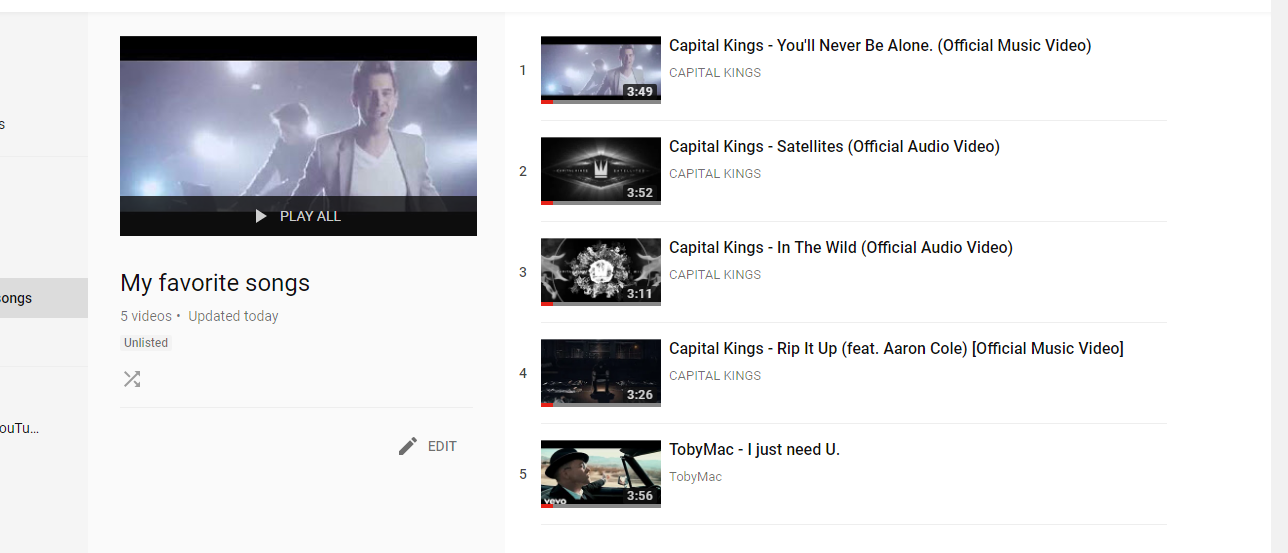Click title Capital Kings - Satellites (Official Audio Video)
Image resolution: width=1288 pixels, height=553 pixels.
point(834,147)
